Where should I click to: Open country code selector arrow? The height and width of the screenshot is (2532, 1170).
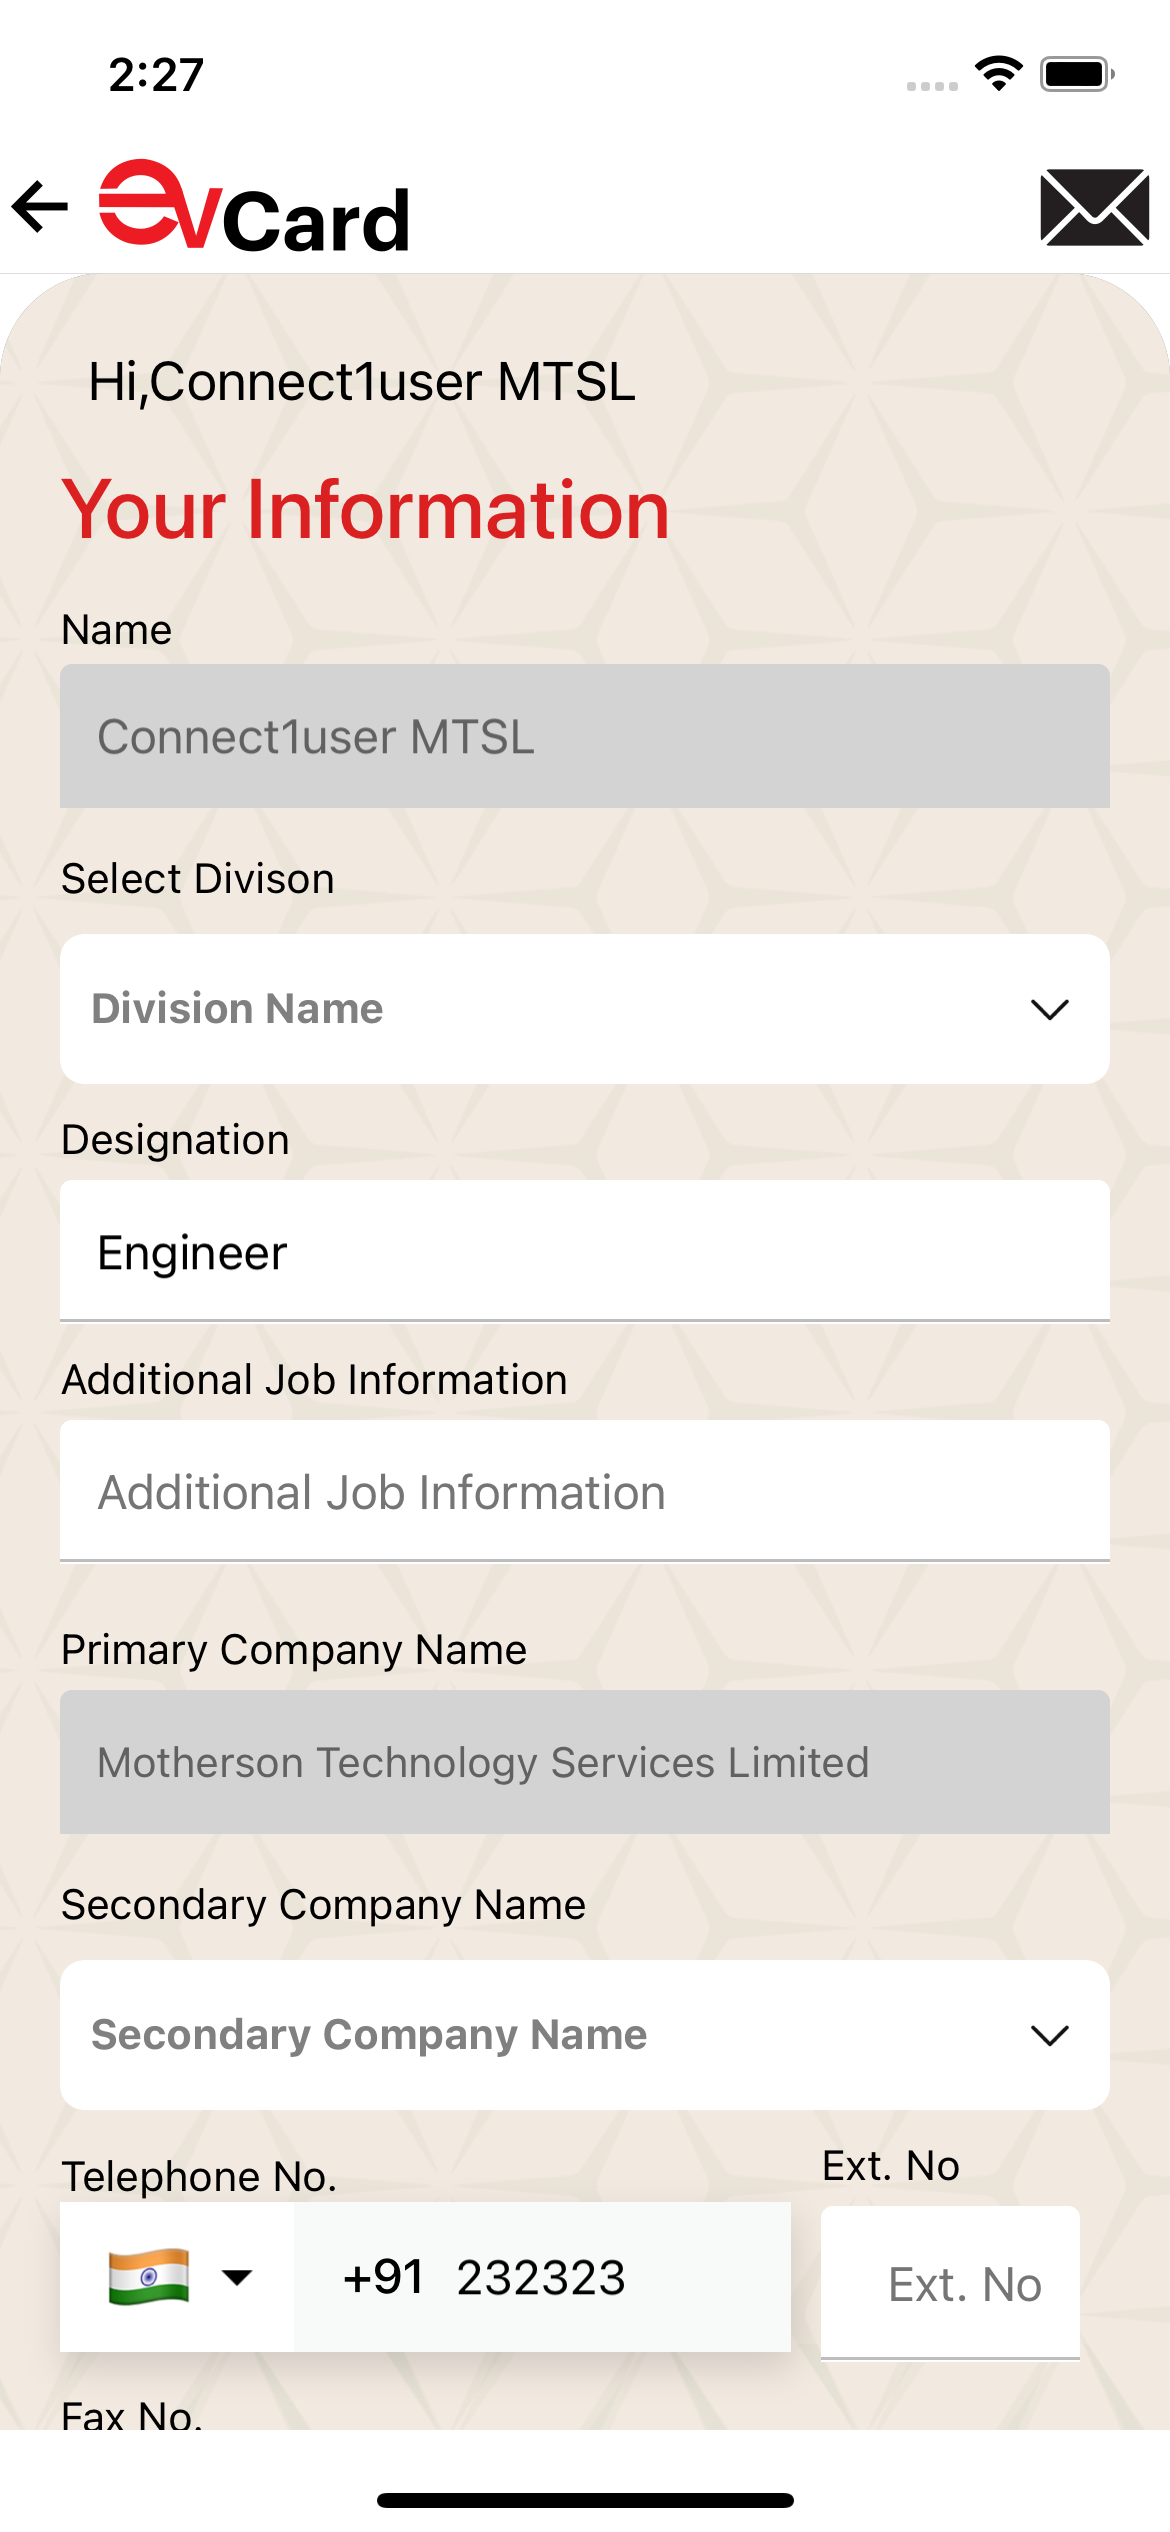pos(237,2278)
